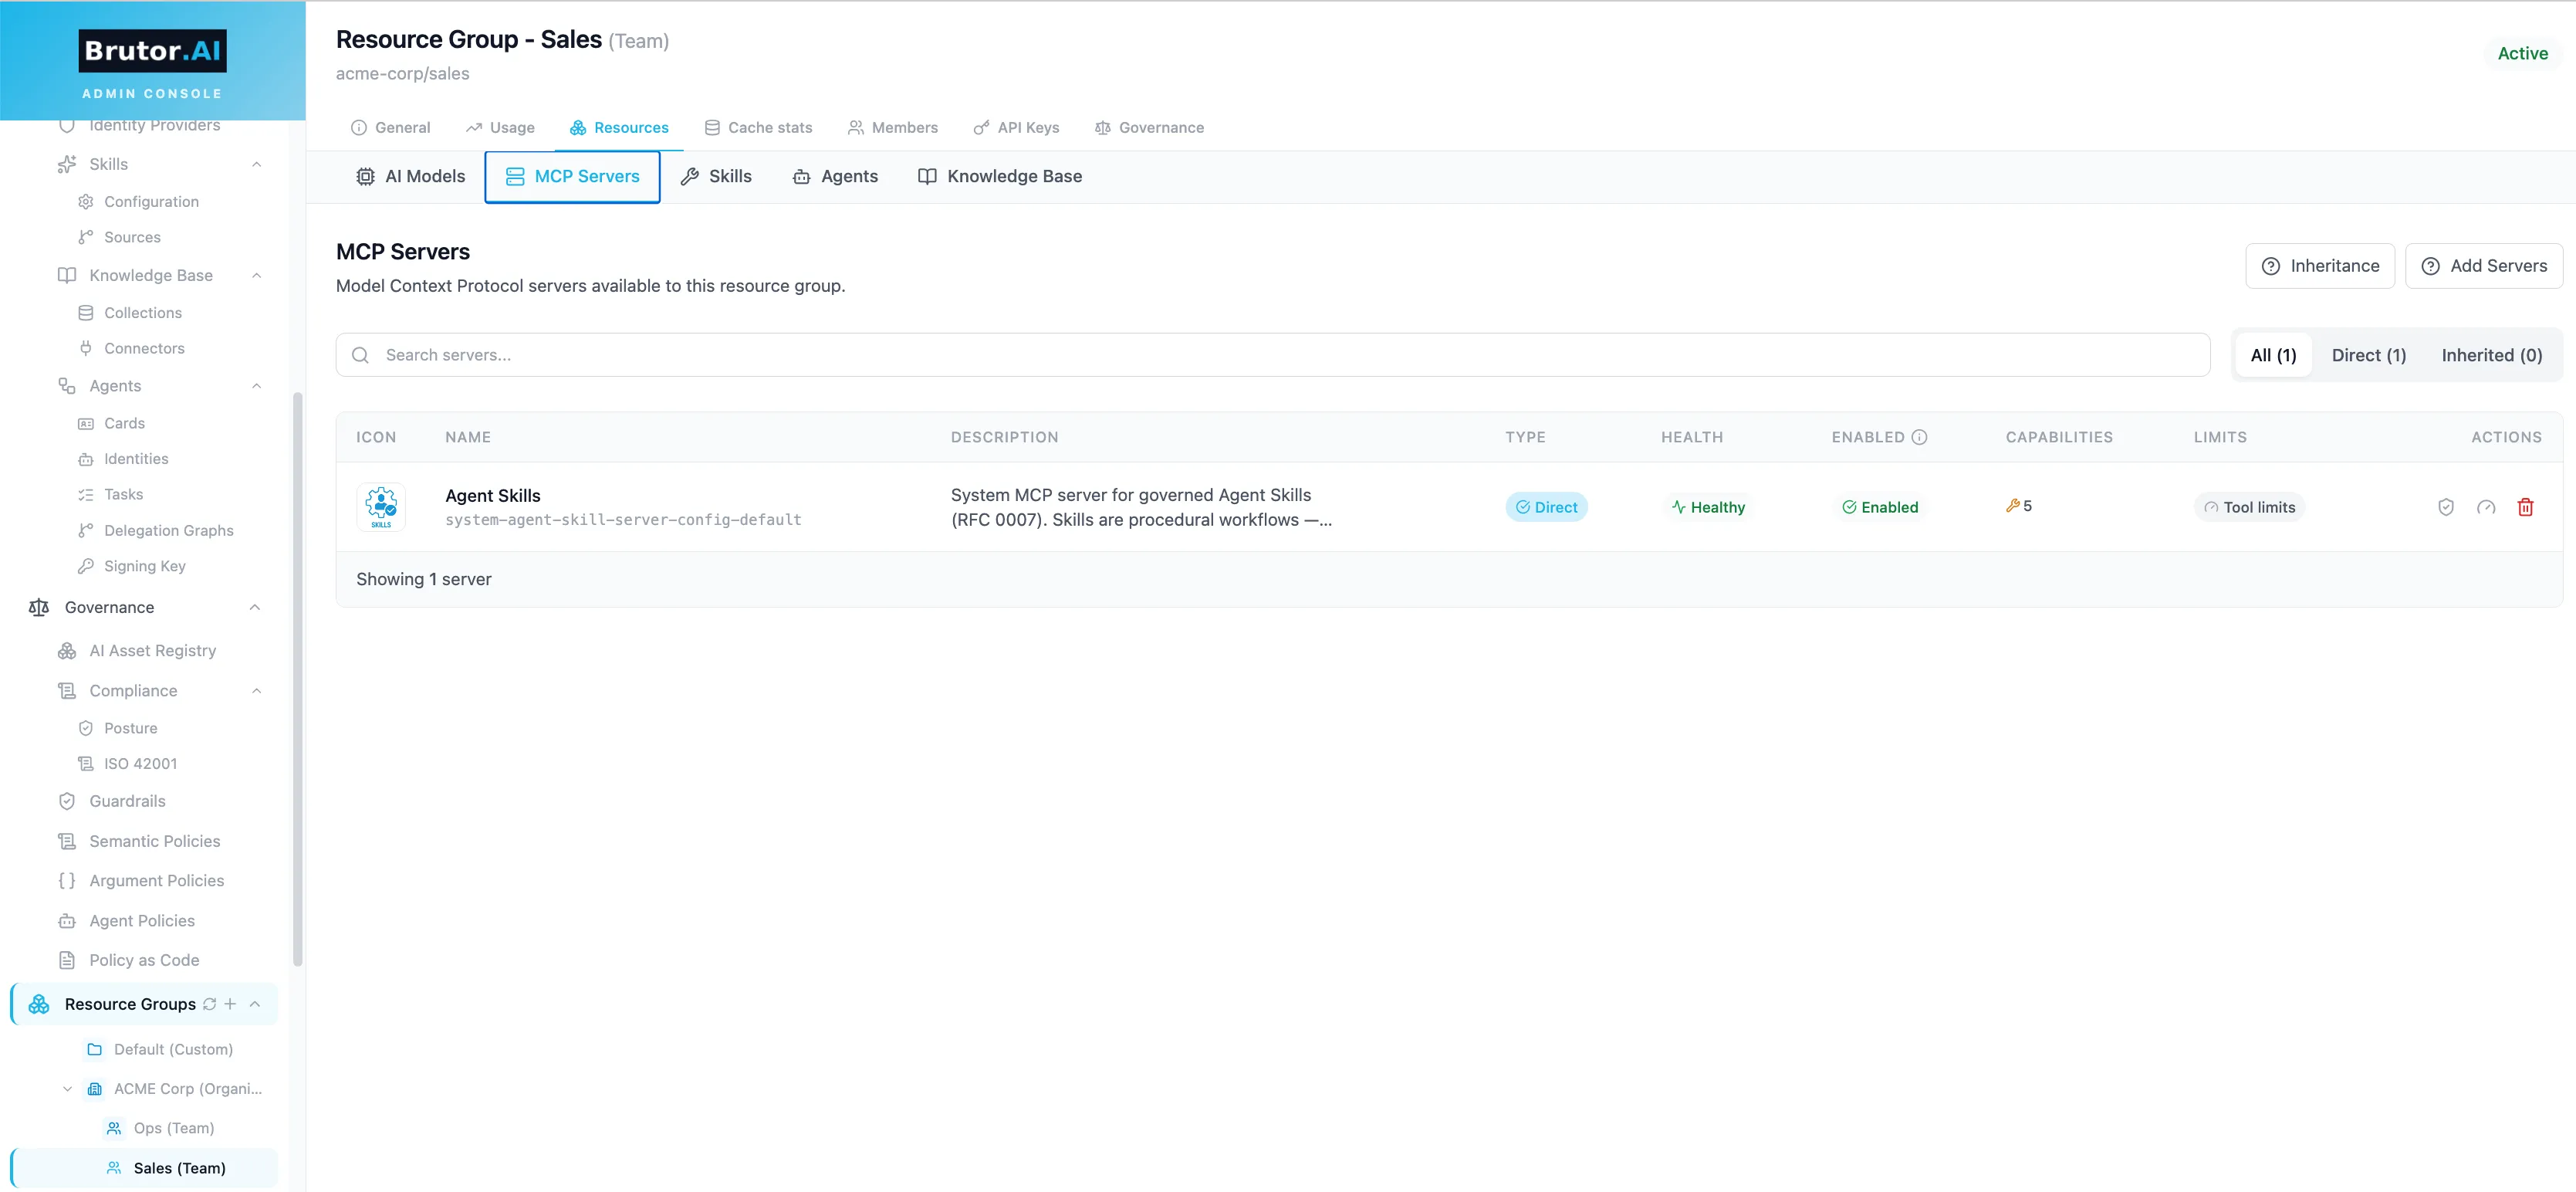Open Guardrails page in sidebar
2576x1192 pixels.
click(x=127, y=801)
